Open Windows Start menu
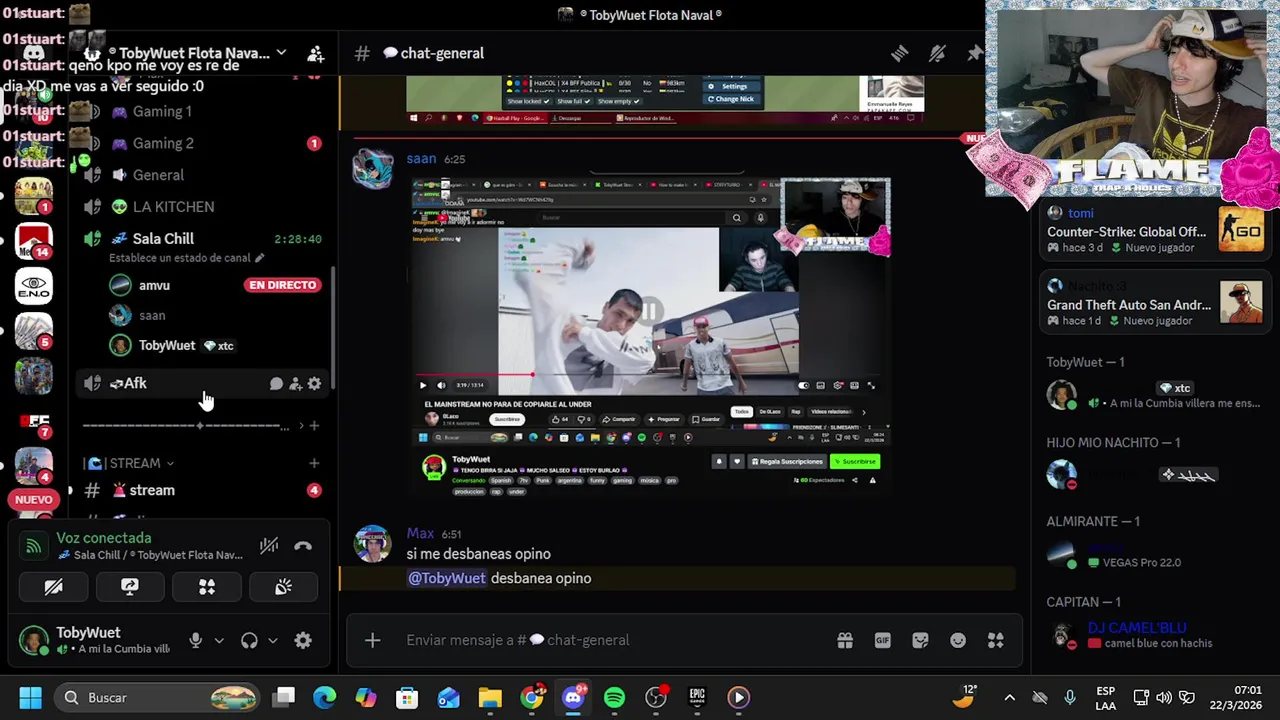This screenshot has width=1280, height=720. 30,697
